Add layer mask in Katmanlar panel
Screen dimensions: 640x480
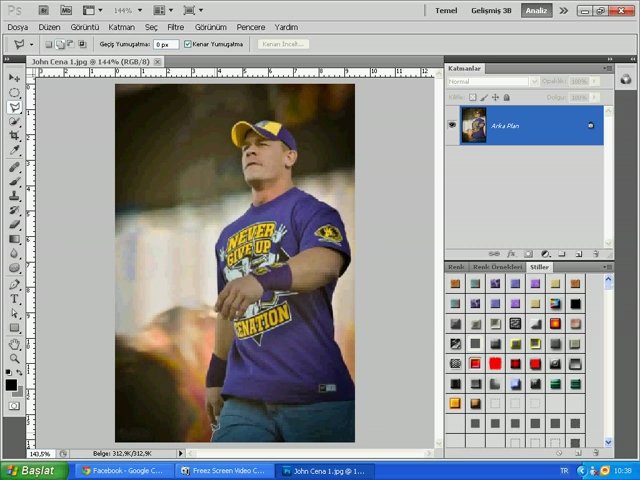[528, 254]
